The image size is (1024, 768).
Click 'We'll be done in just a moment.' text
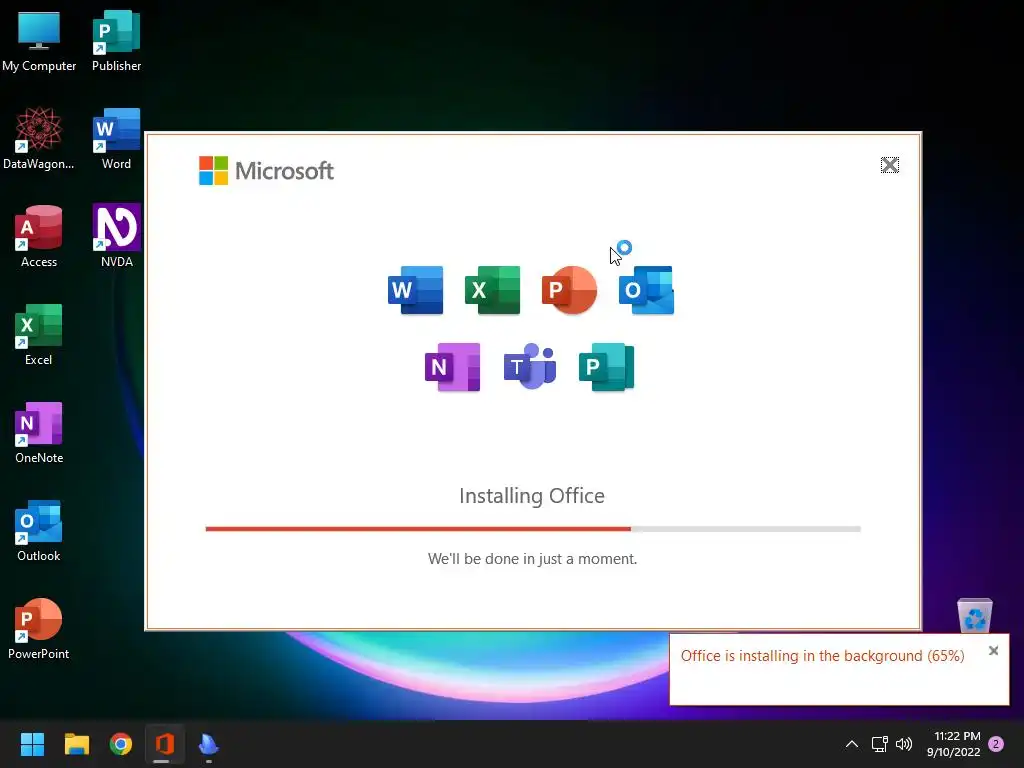tap(532, 559)
